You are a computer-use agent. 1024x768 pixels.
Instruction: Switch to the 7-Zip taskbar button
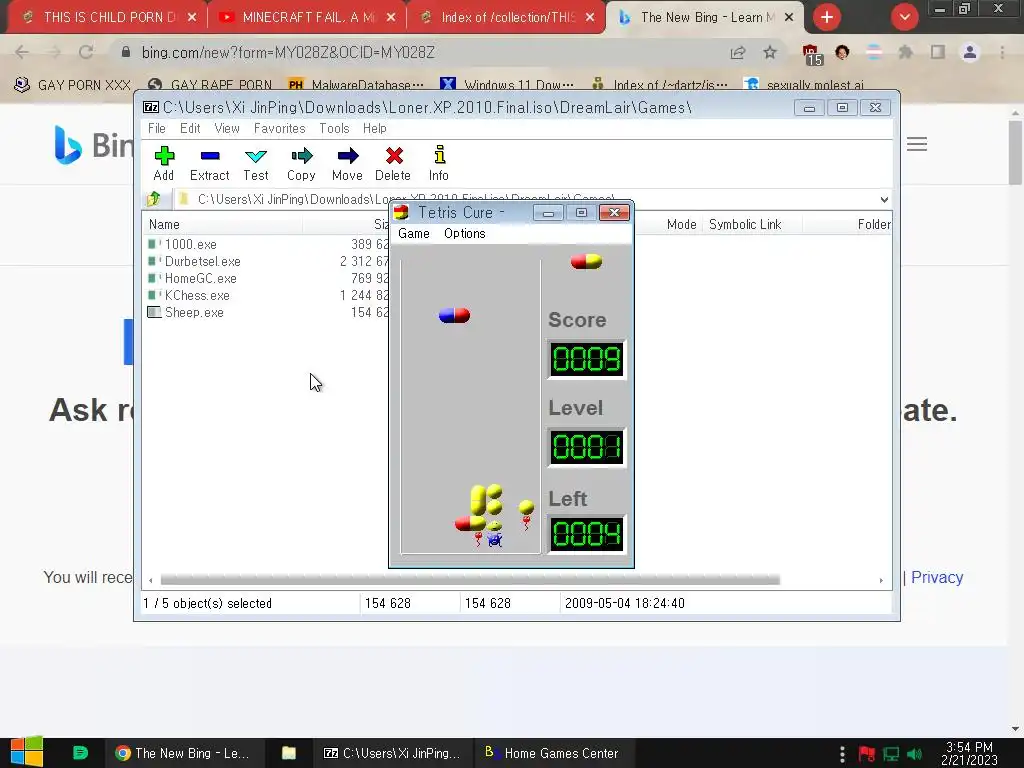392,753
